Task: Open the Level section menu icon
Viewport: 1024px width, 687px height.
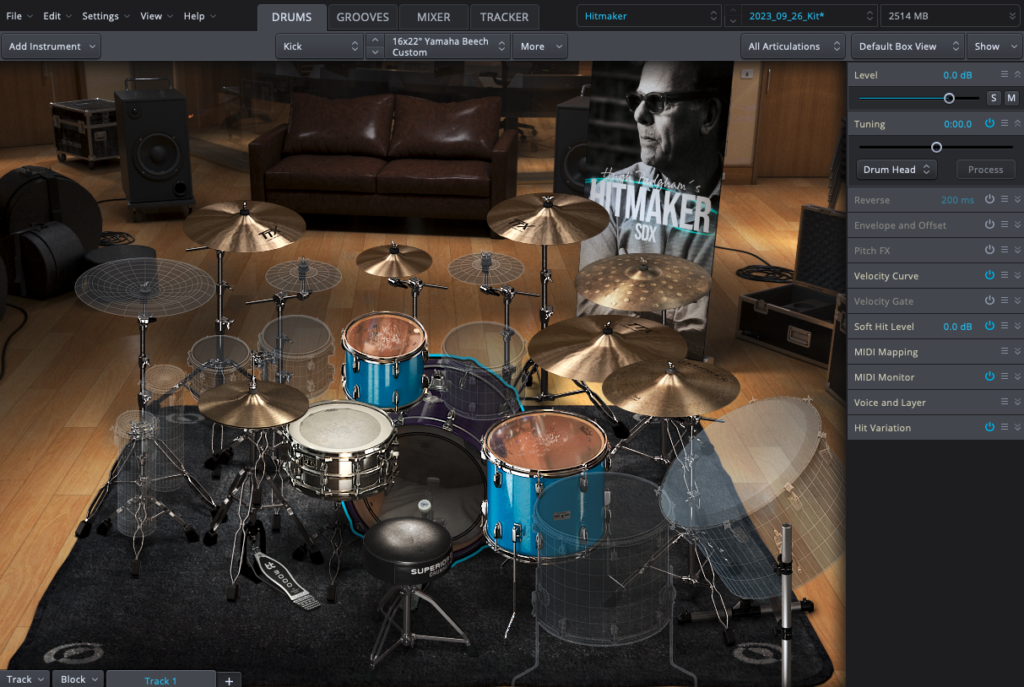Action: (1004, 75)
